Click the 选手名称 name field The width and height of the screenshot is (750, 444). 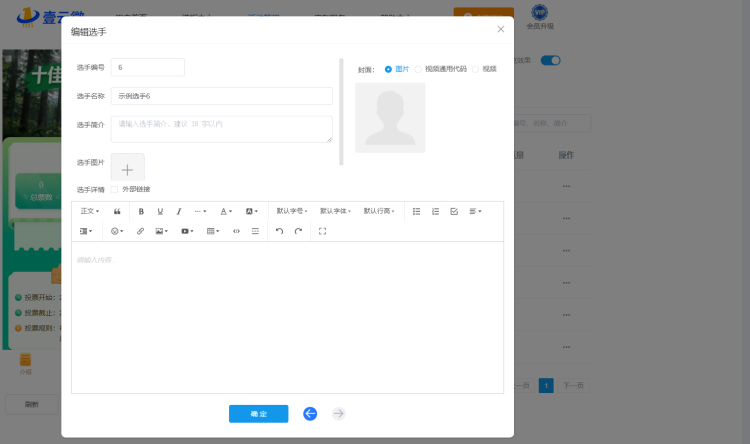coord(221,96)
